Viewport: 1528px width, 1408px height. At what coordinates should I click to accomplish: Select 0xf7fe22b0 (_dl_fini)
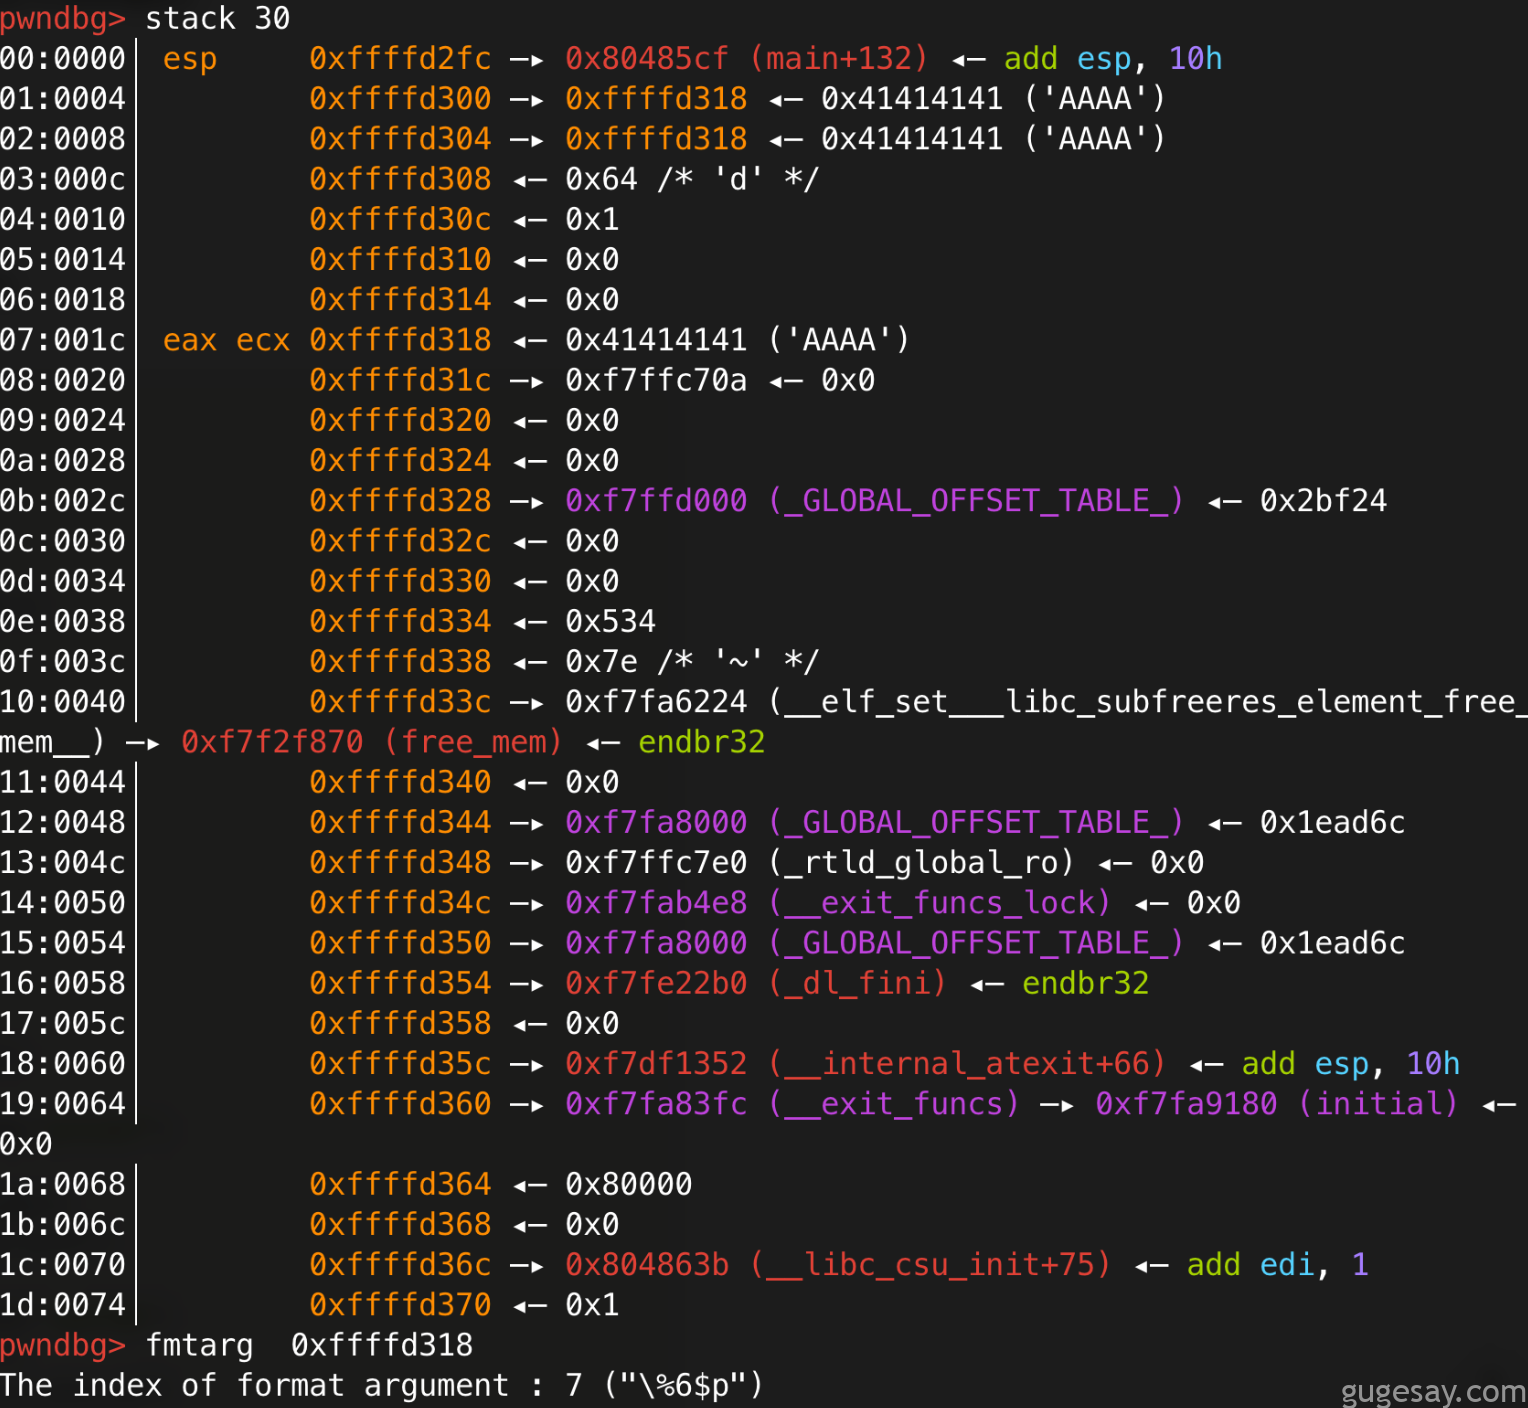[x=756, y=983]
